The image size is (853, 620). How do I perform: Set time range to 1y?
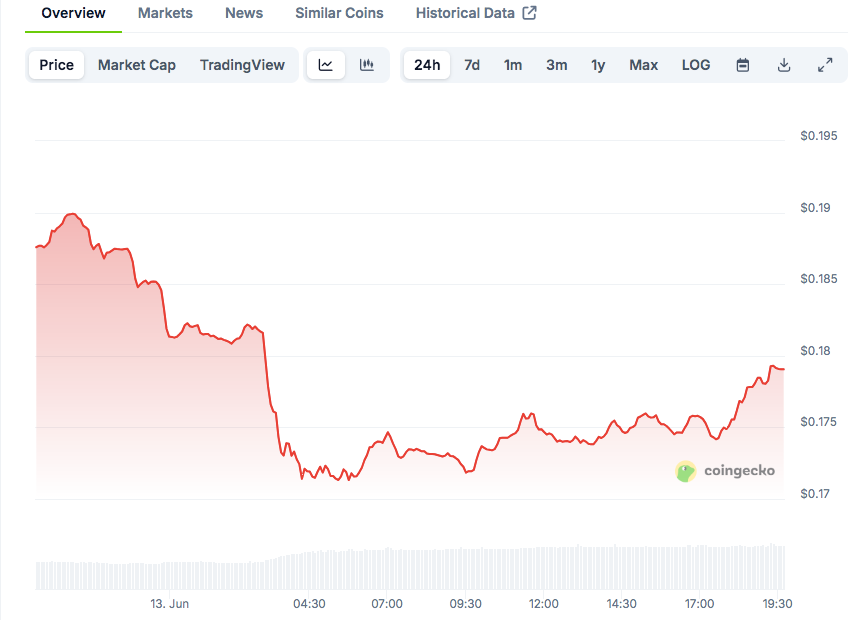tap(598, 65)
